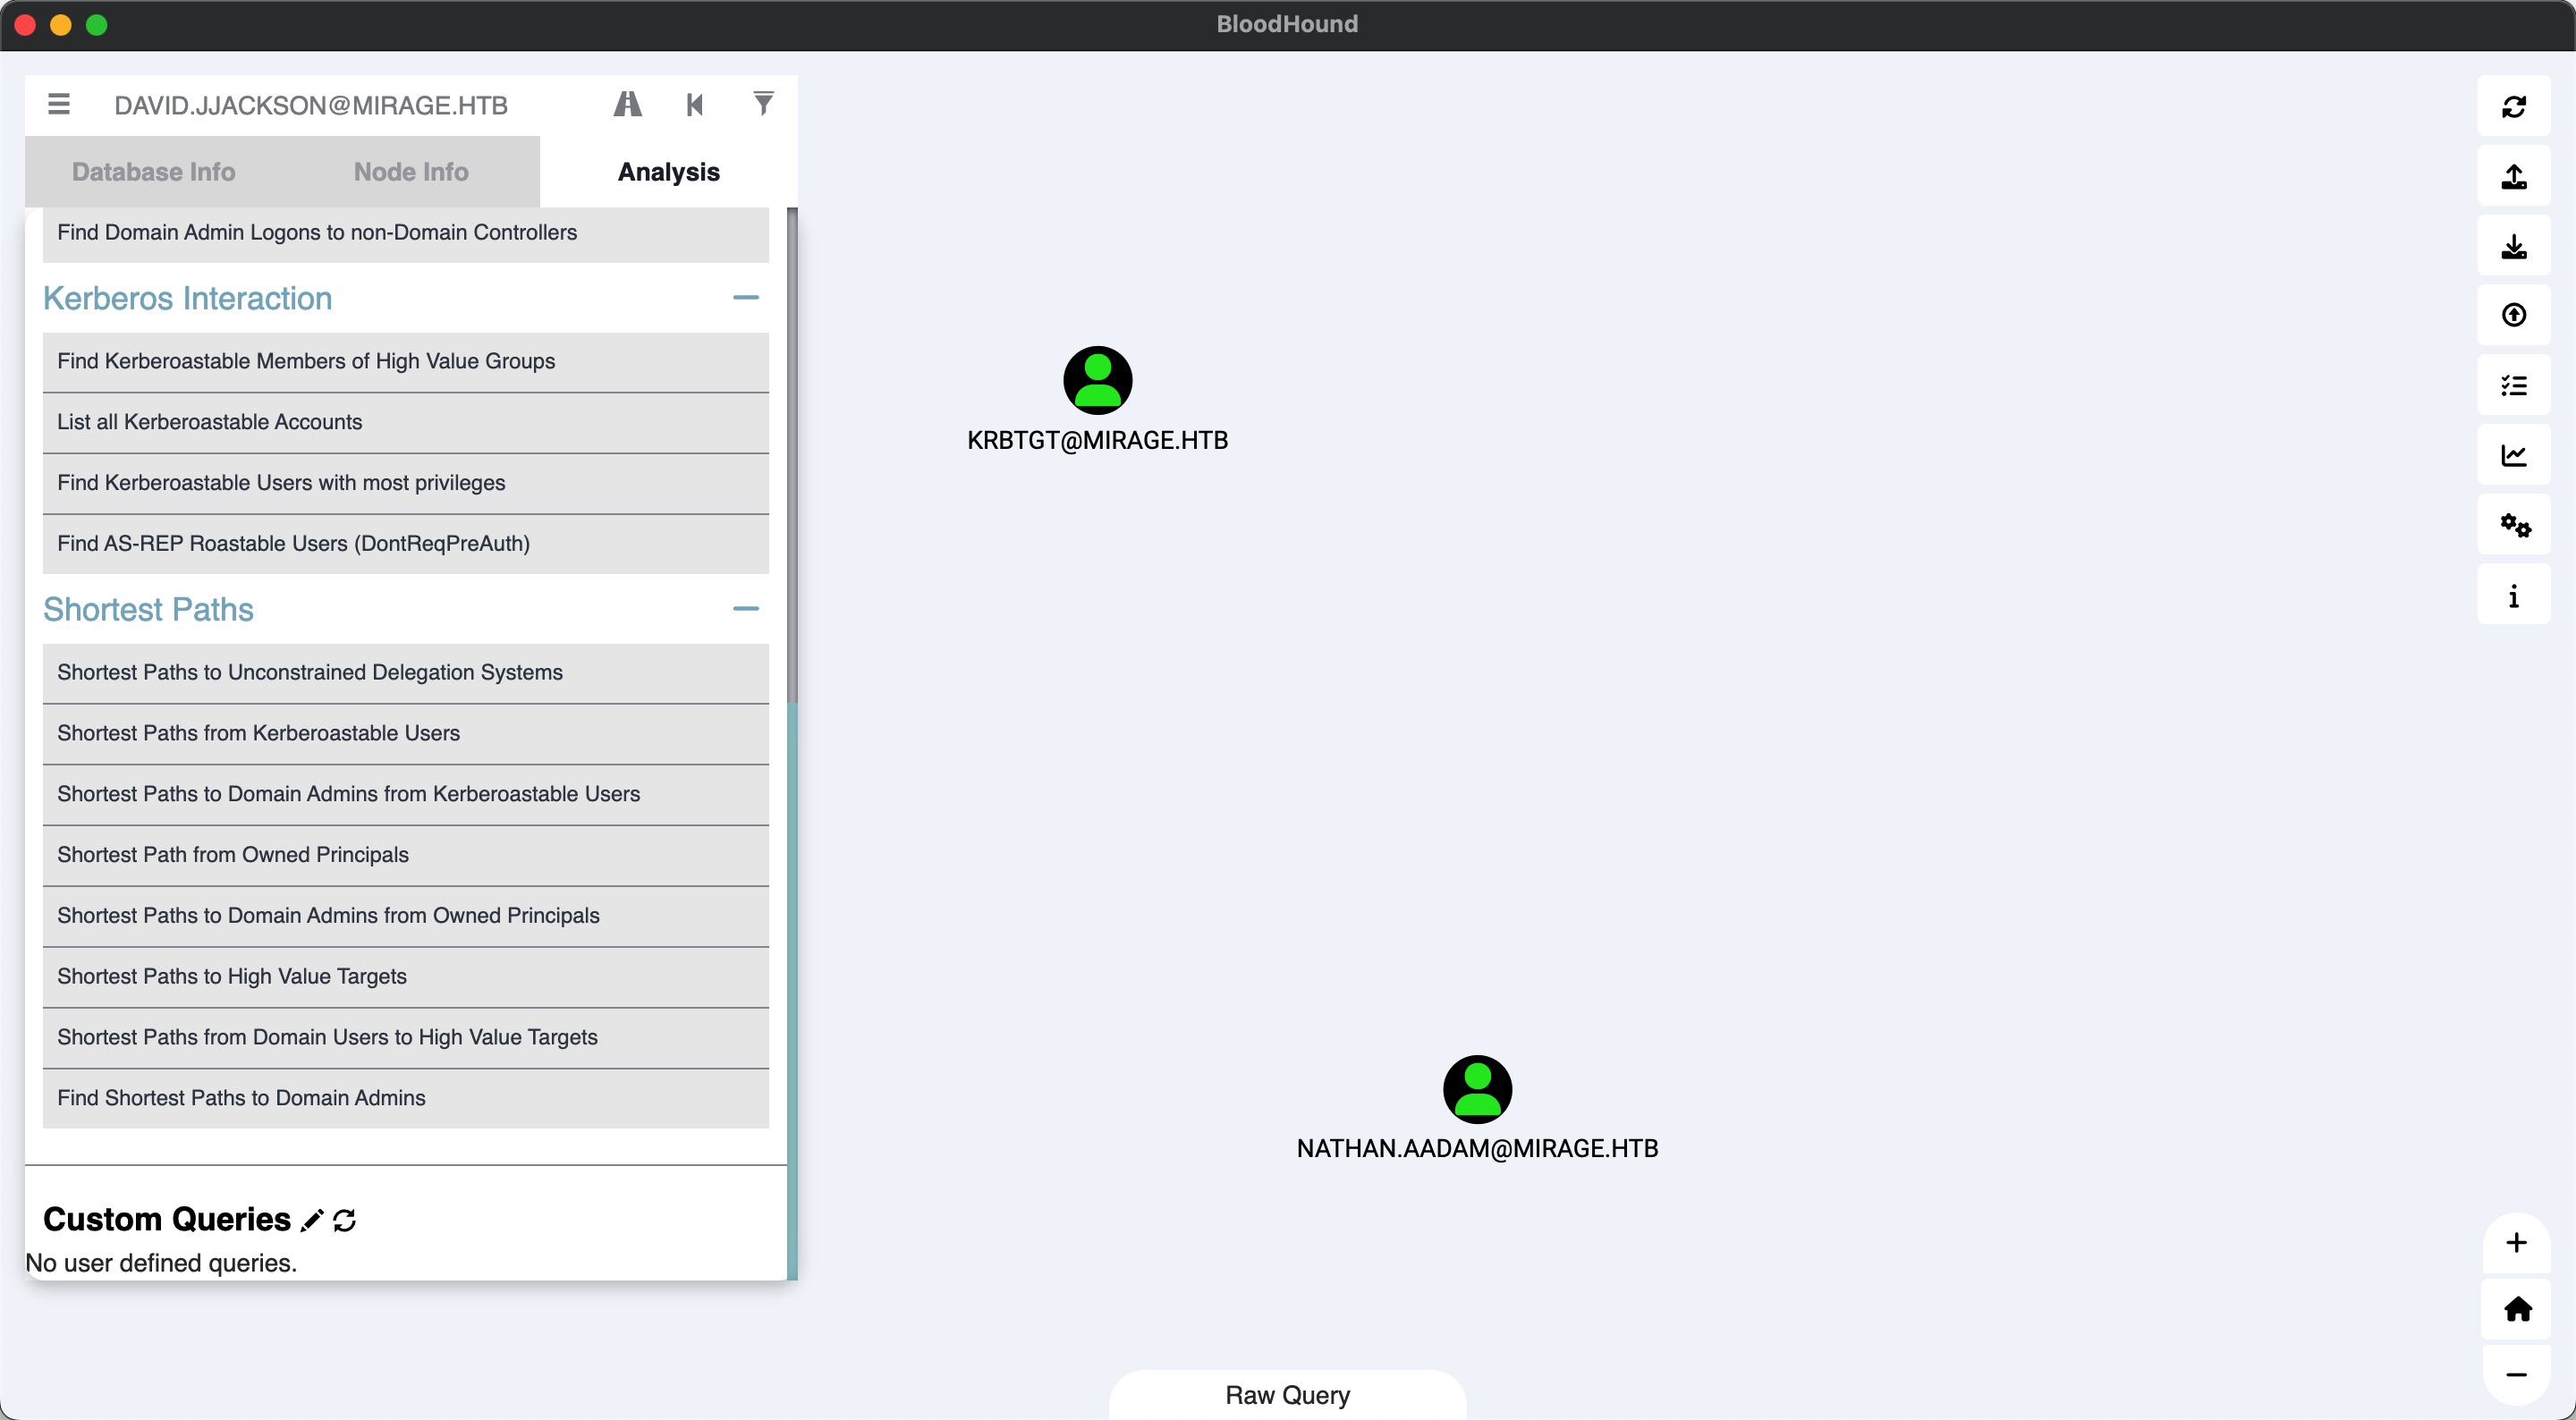This screenshot has width=2576, height=1420.
Task: Switch to the Node Info tab
Action: 411,172
